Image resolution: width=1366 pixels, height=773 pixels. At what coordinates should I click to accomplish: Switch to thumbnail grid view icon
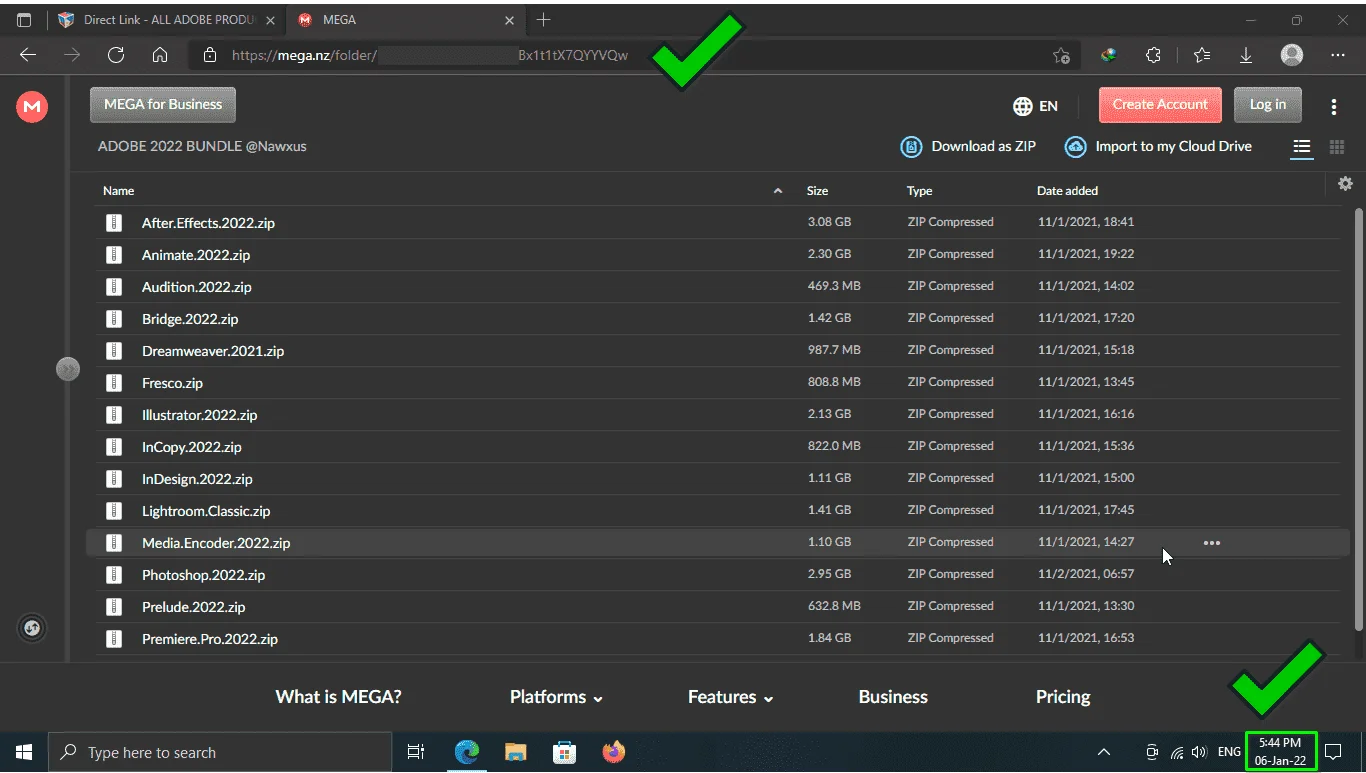tap(1337, 148)
